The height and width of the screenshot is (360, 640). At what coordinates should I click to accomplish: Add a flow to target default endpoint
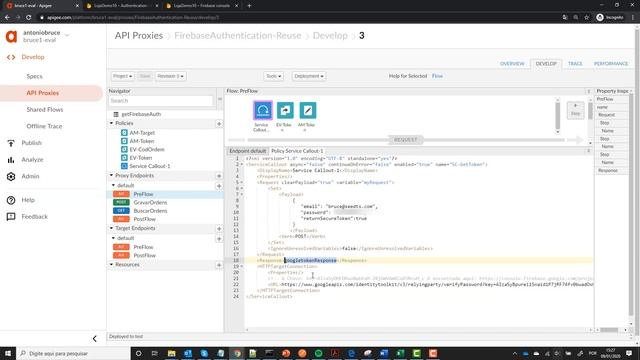pos(219,238)
